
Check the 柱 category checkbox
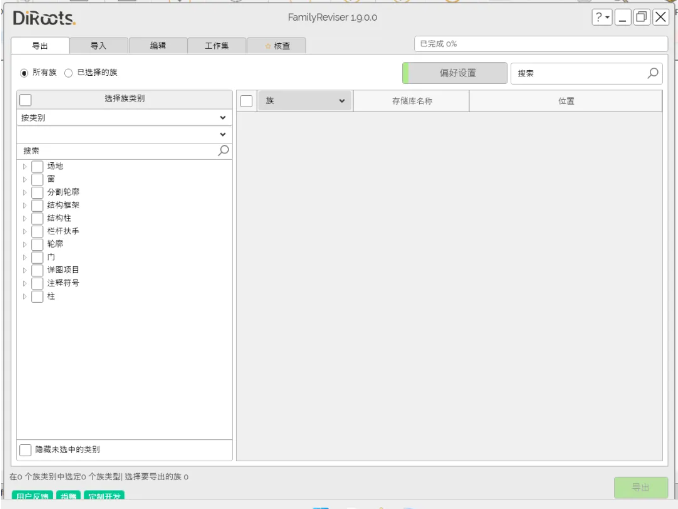click(x=37, y=297)
